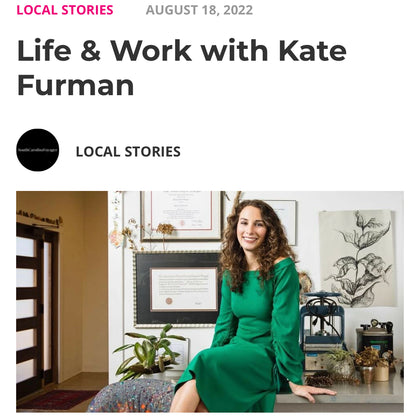This screenshot has height=420, width=420.
Task: Click the red rug on the floor
Action: click(x=57, y=399)
